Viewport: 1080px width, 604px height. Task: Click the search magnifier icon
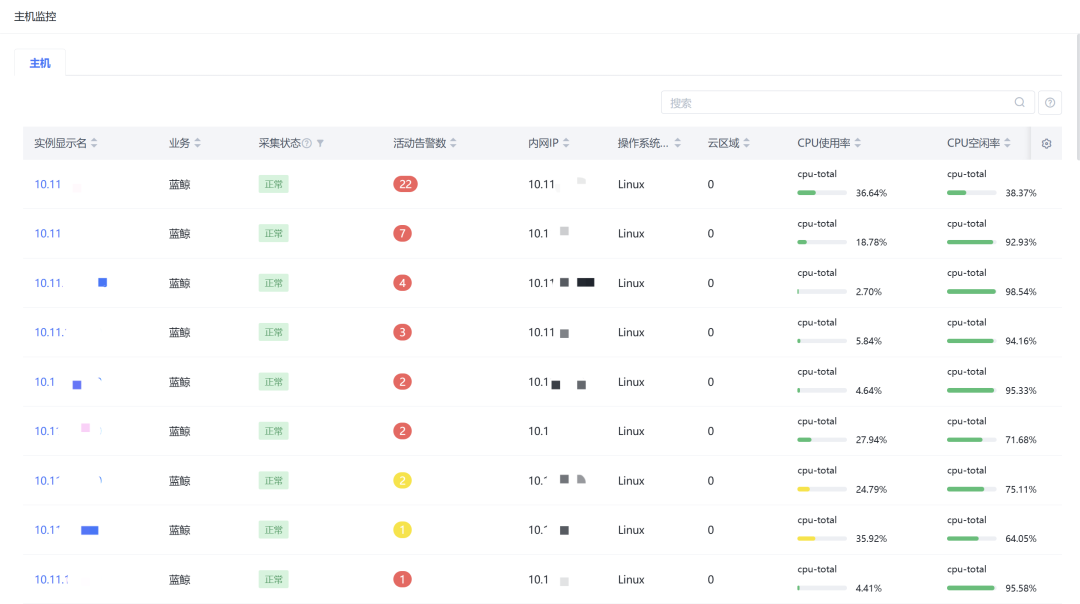[x=1019, y=103]
